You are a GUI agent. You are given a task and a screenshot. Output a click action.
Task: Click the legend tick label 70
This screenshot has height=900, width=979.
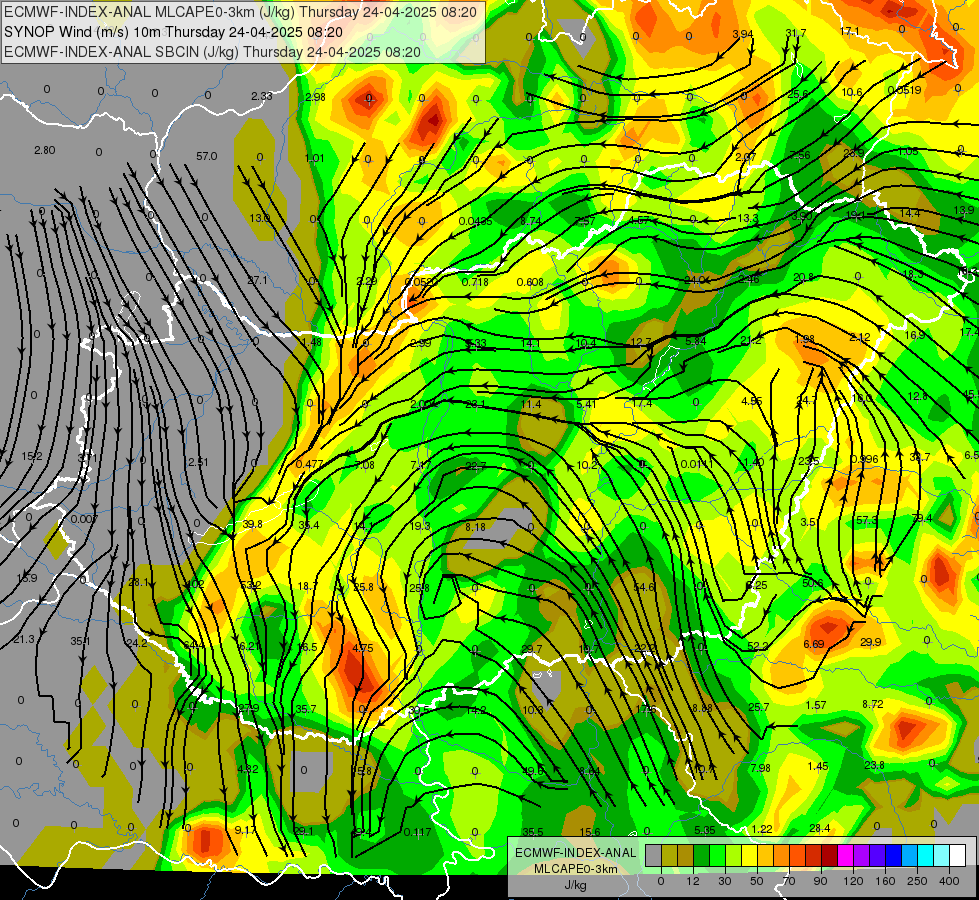click(x=789, y=881)
